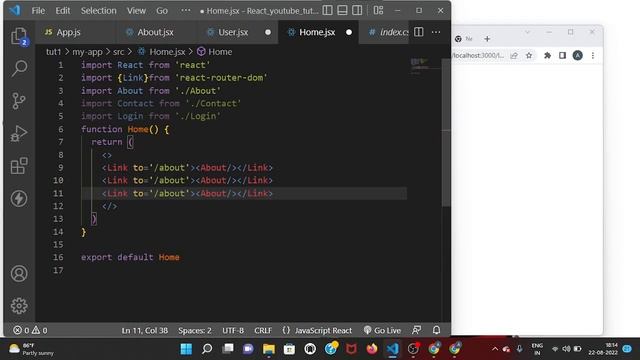Open errors and warnings in status bar
The height and width of the screenshot is (360, 640).
pos(30,330)
